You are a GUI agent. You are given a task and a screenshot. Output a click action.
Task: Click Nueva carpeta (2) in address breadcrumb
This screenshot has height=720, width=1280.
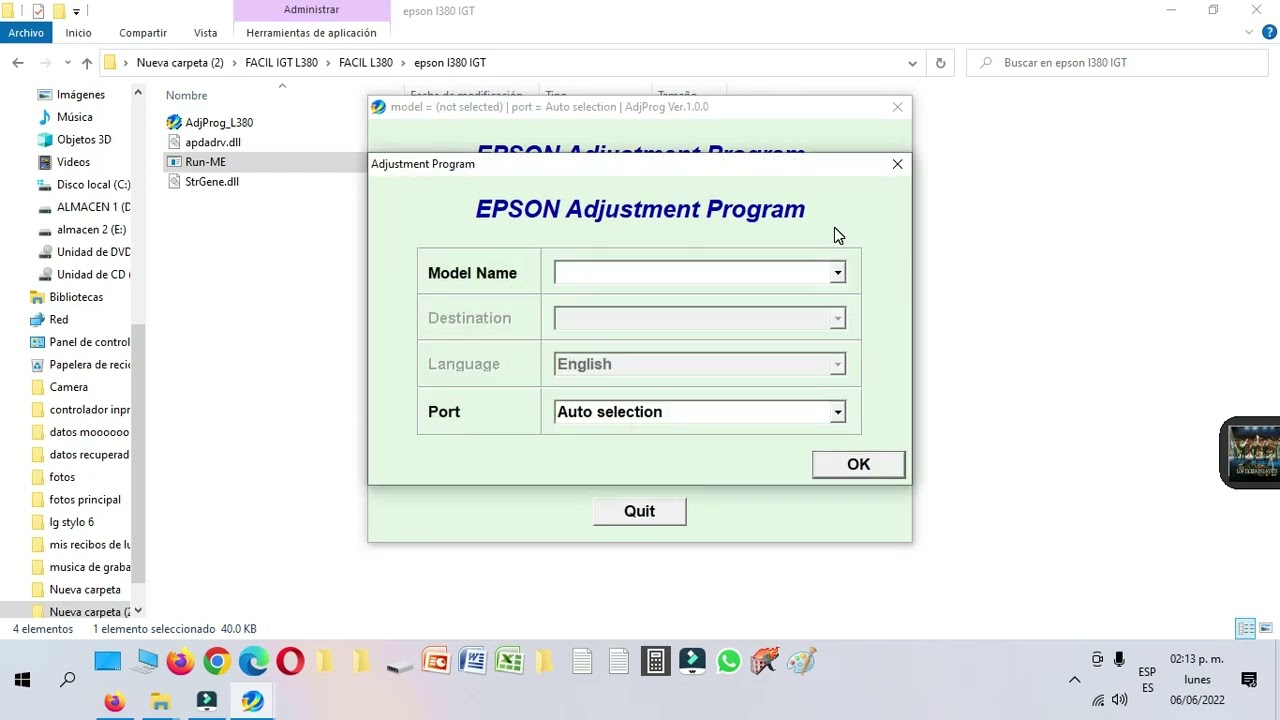[x=180, y=63]
